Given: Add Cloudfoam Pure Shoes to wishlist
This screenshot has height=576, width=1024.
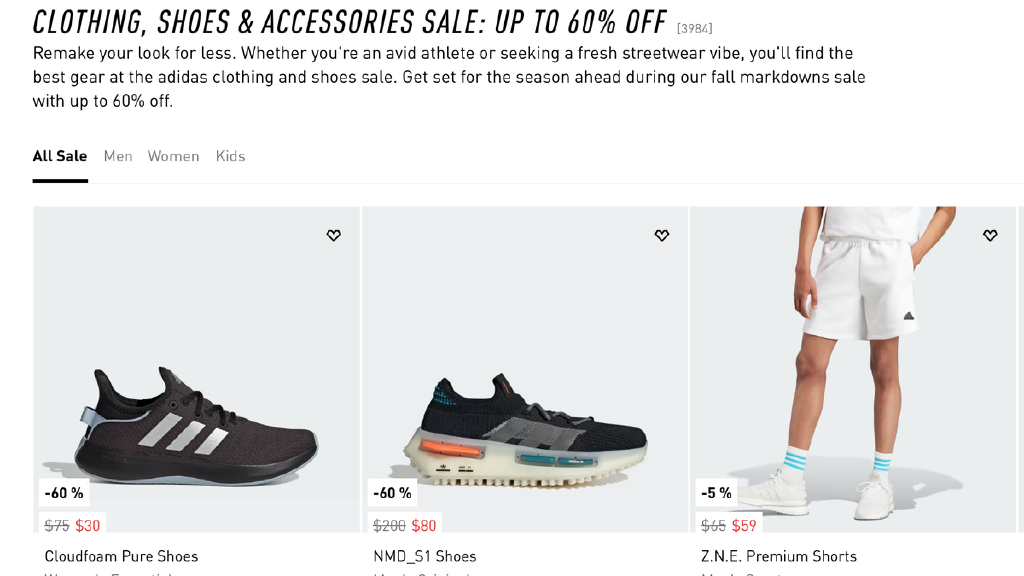Looking at the screenshot, I should point(334,236).
